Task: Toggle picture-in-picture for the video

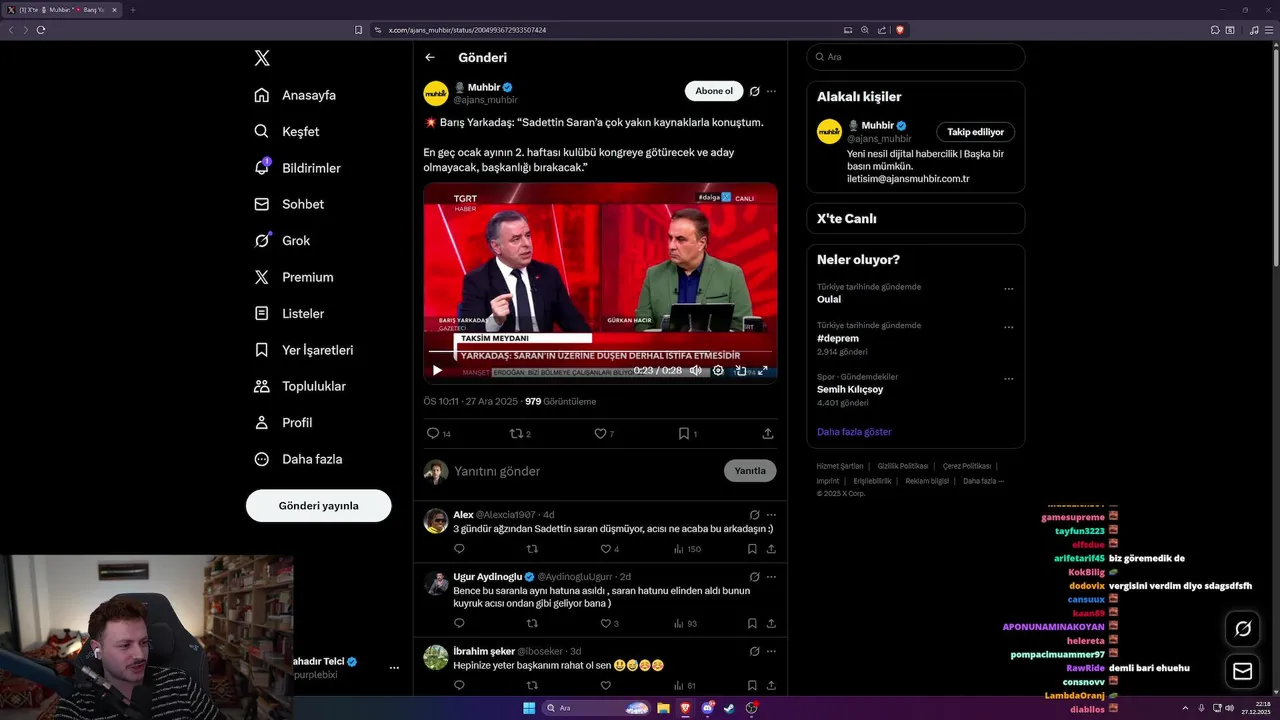Action: [741, 370]
